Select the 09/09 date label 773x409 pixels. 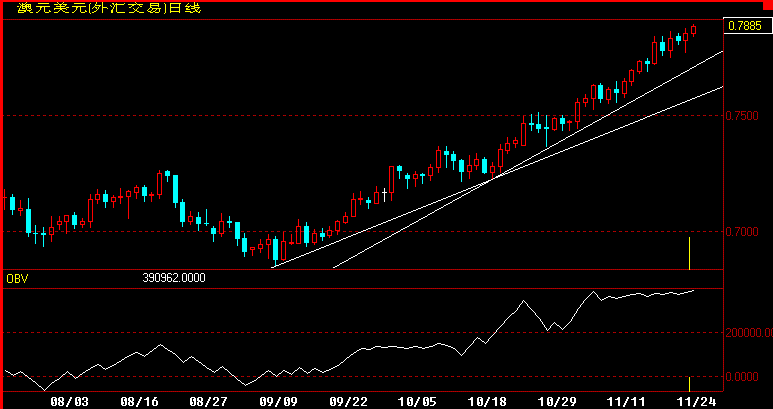[x=279, y=402]
